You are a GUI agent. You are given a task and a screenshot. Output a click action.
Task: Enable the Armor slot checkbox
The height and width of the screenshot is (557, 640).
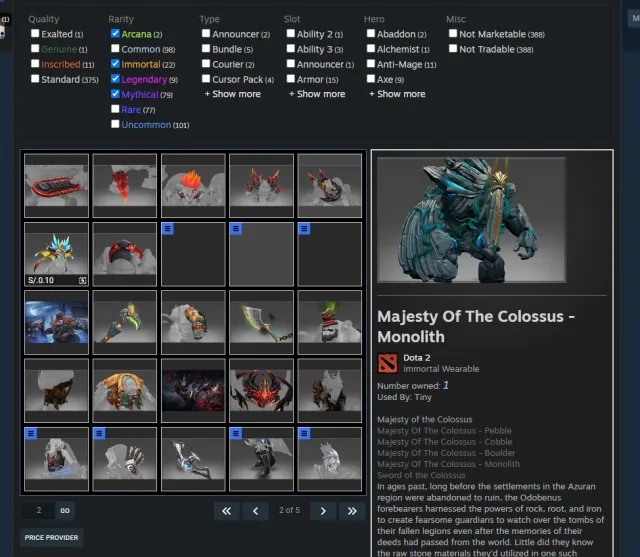[x=291, y=79]
